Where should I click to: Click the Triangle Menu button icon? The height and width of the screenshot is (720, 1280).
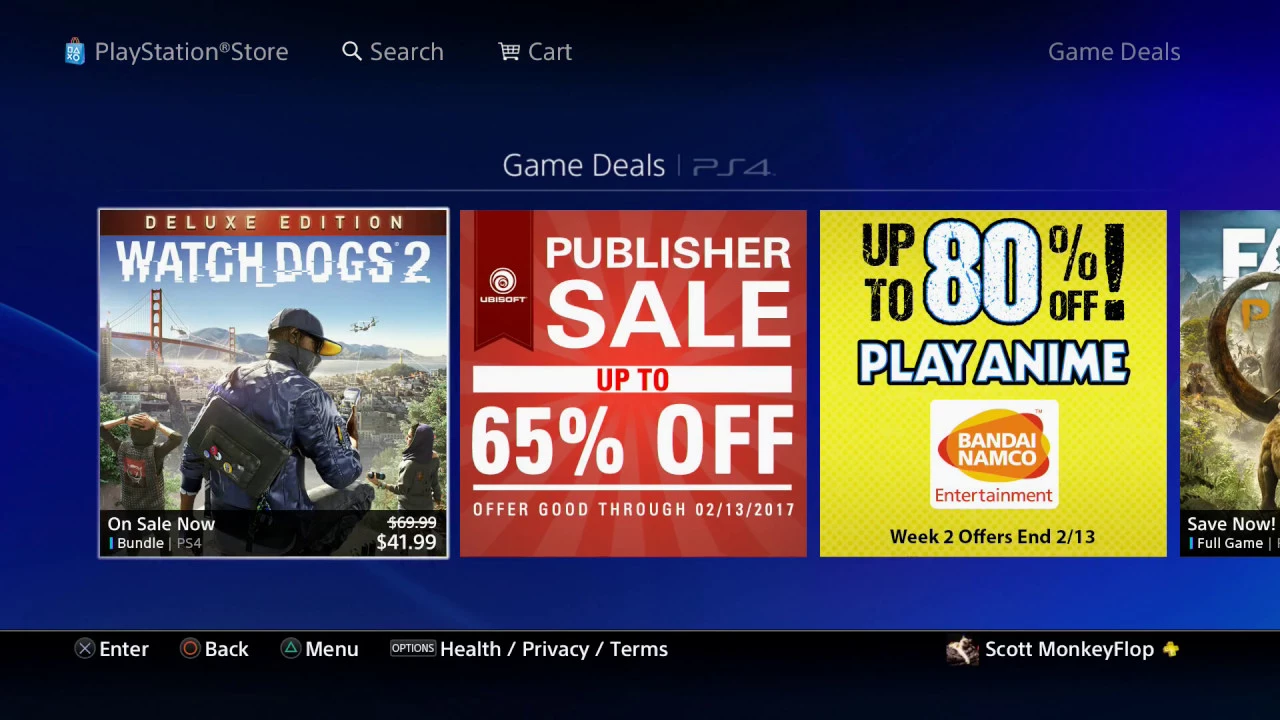(x=290, y=649)
